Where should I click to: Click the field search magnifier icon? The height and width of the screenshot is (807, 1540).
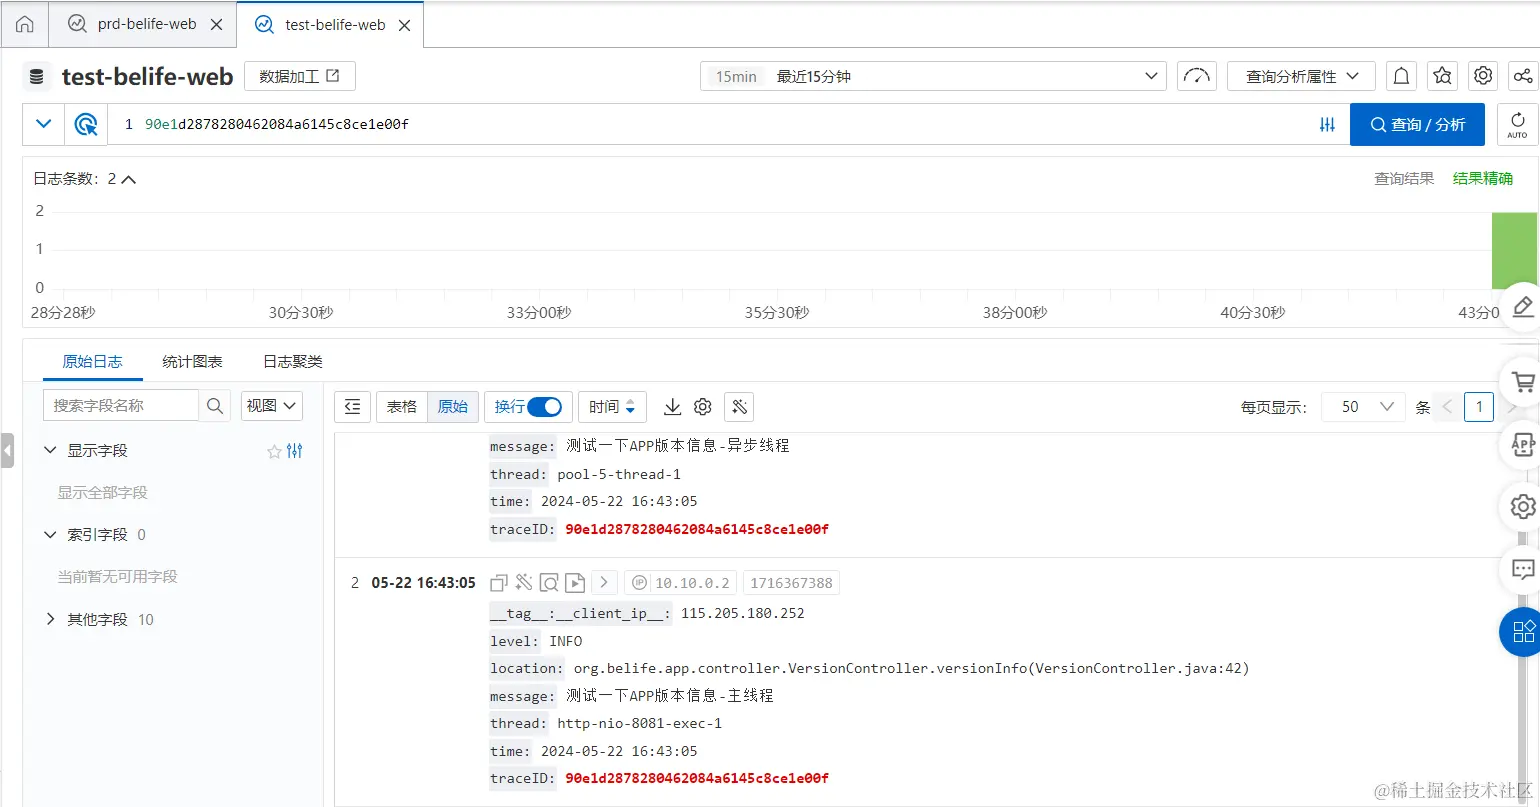215,405
